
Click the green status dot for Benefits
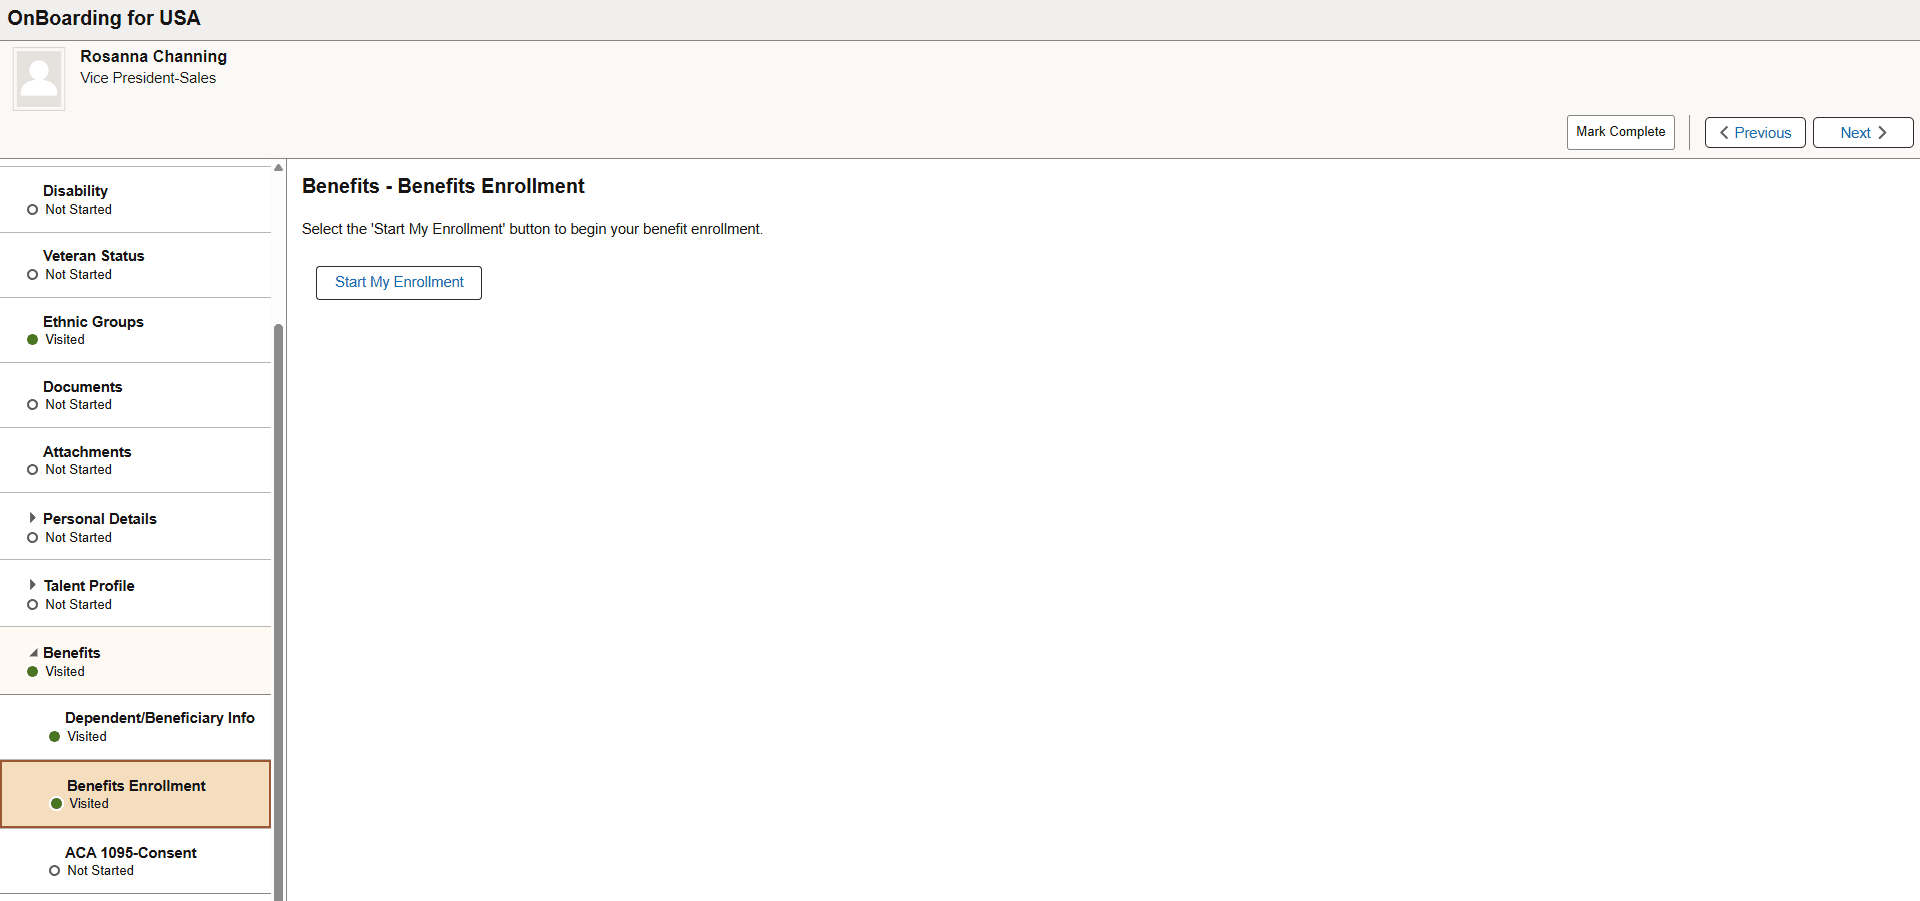pos(32,672)
